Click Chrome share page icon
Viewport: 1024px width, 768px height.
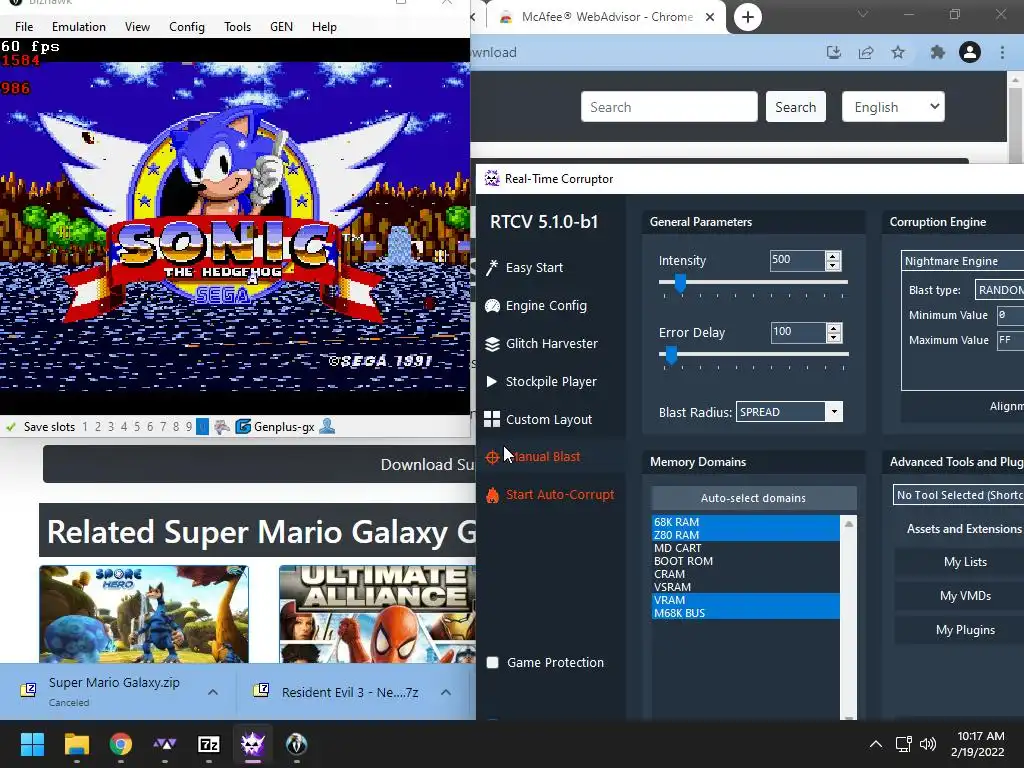tap(866, 52)
